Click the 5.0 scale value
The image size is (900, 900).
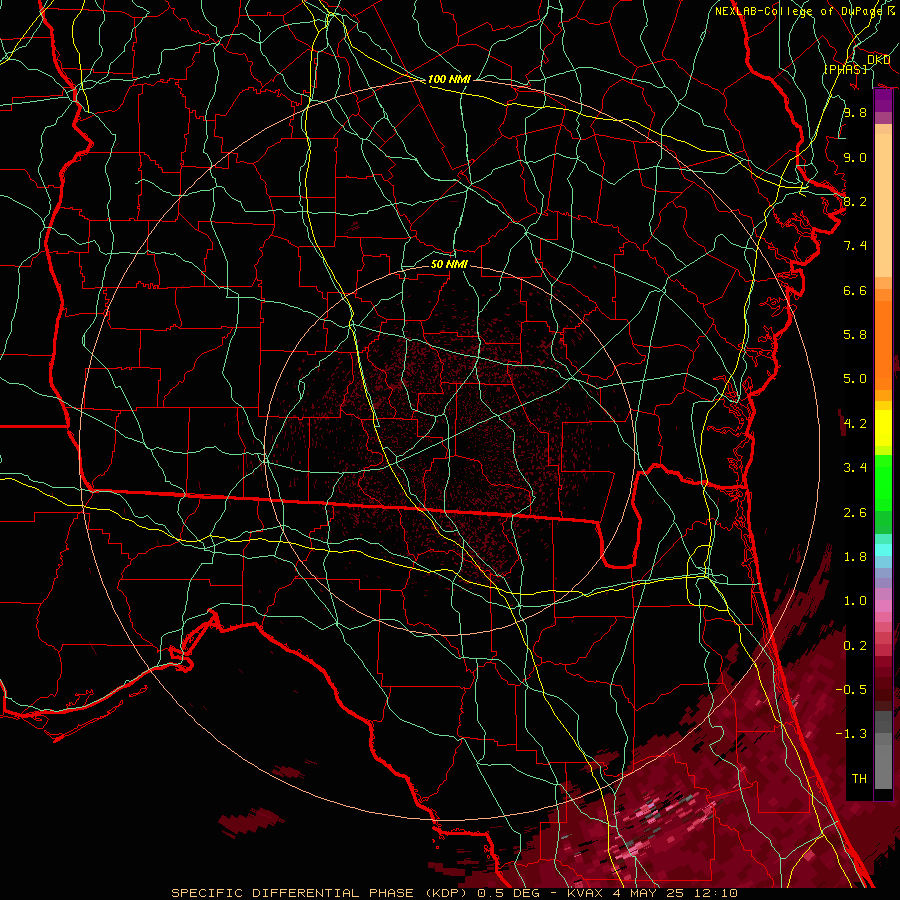click(x=855, y=379)
